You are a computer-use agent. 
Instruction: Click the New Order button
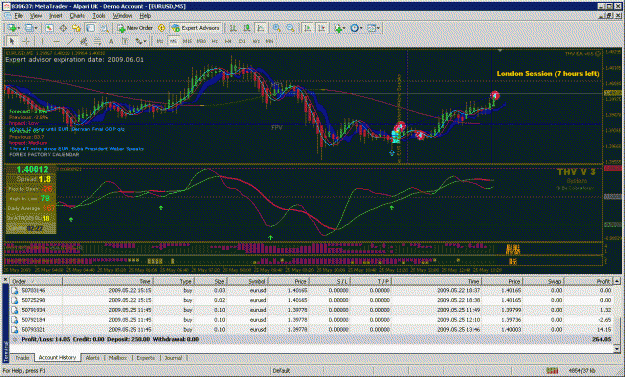click(135, 28)
